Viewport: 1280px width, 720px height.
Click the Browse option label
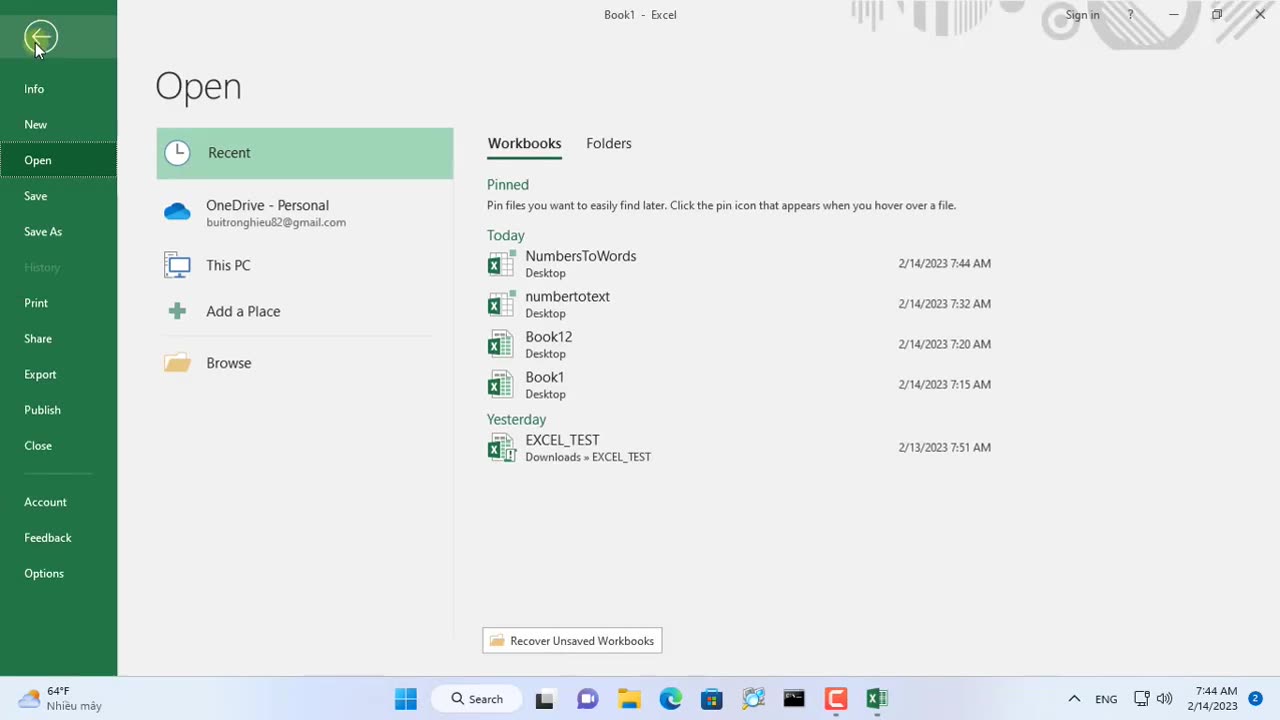pyautogui.click(x=229, y=363)
